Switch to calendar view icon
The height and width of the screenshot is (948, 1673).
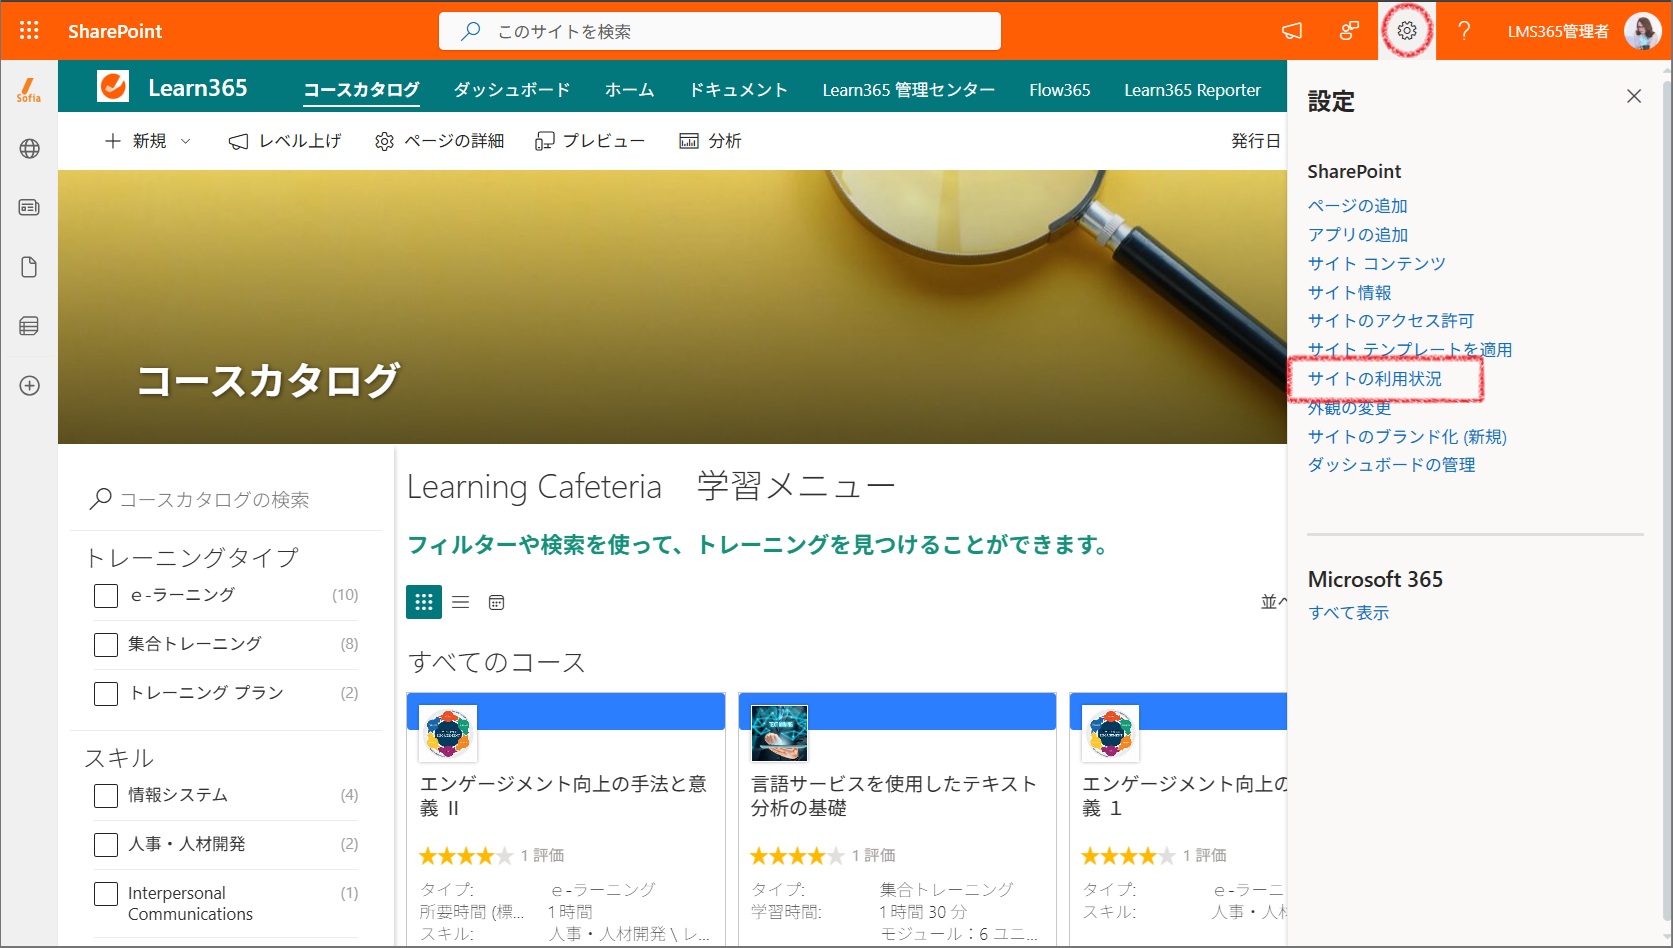click(496, 602)
